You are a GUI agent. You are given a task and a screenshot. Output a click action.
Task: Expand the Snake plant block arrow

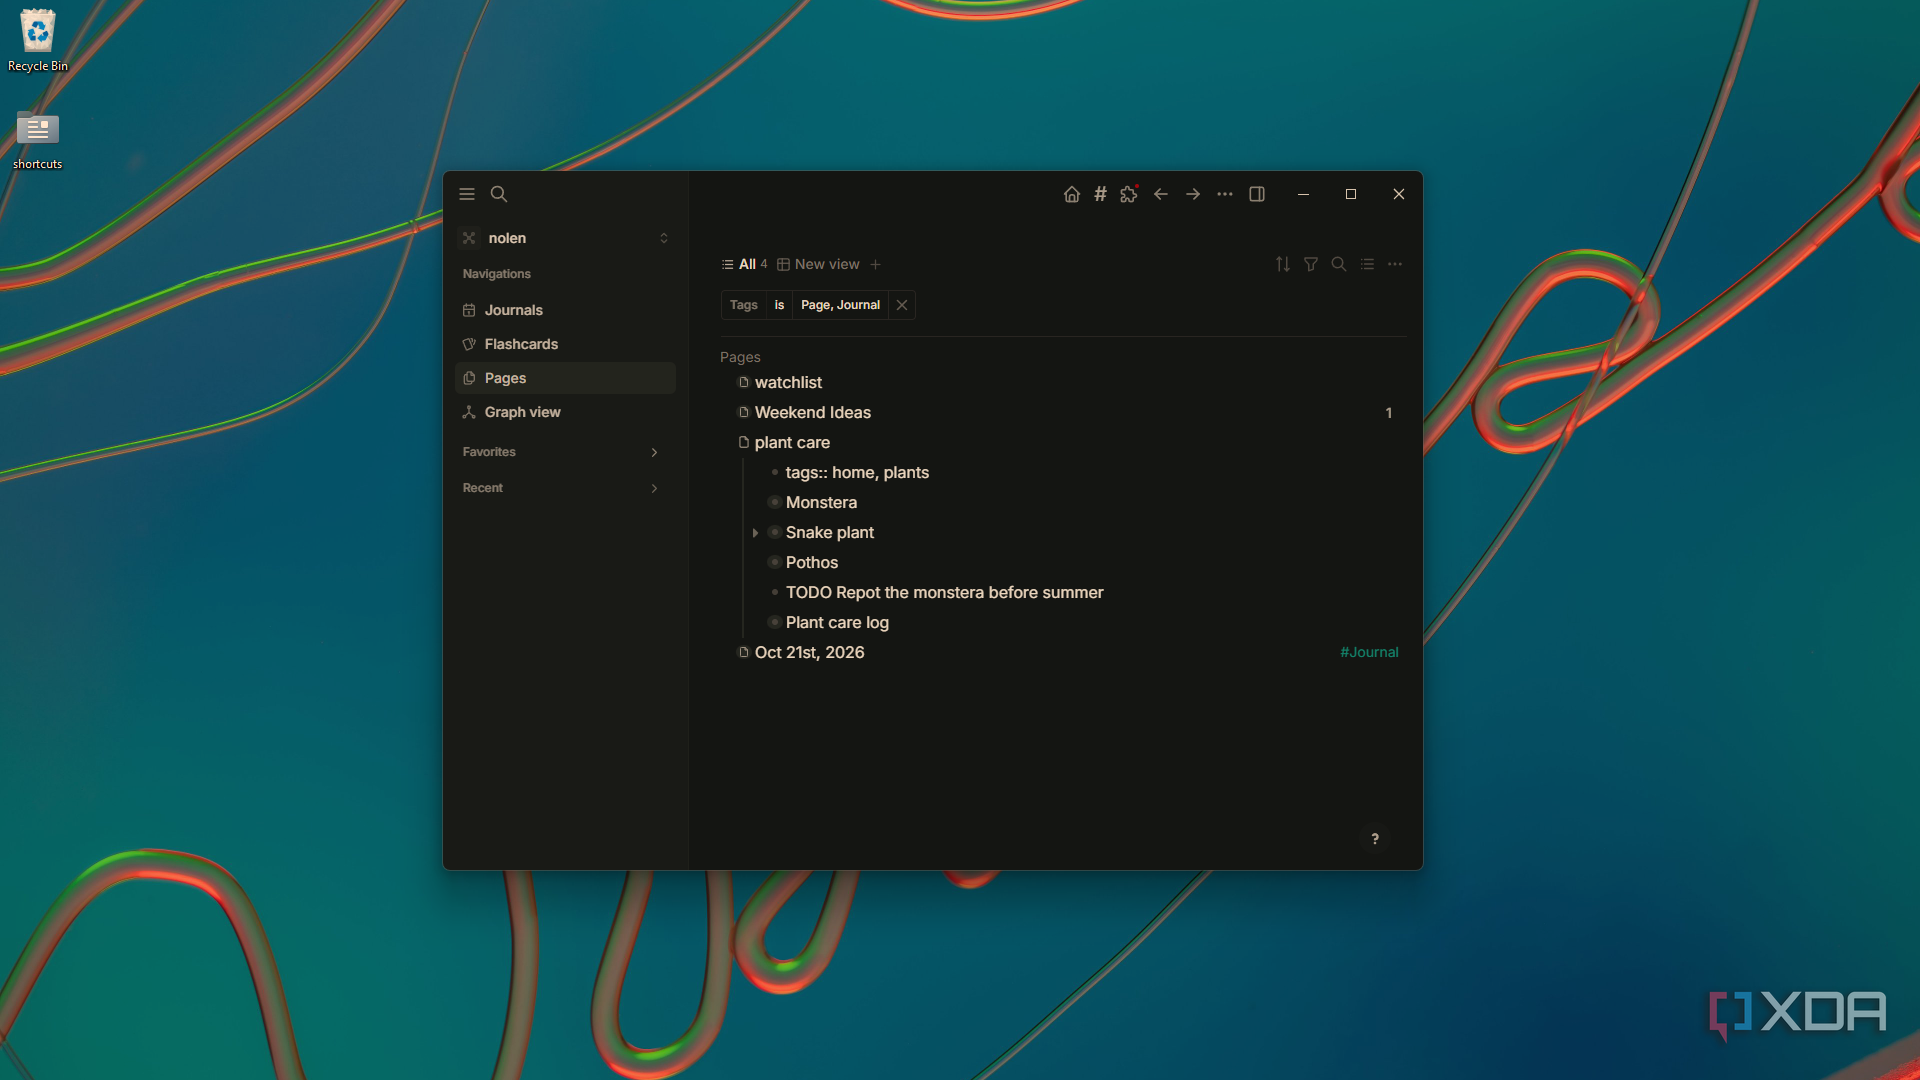coord(755,533)
